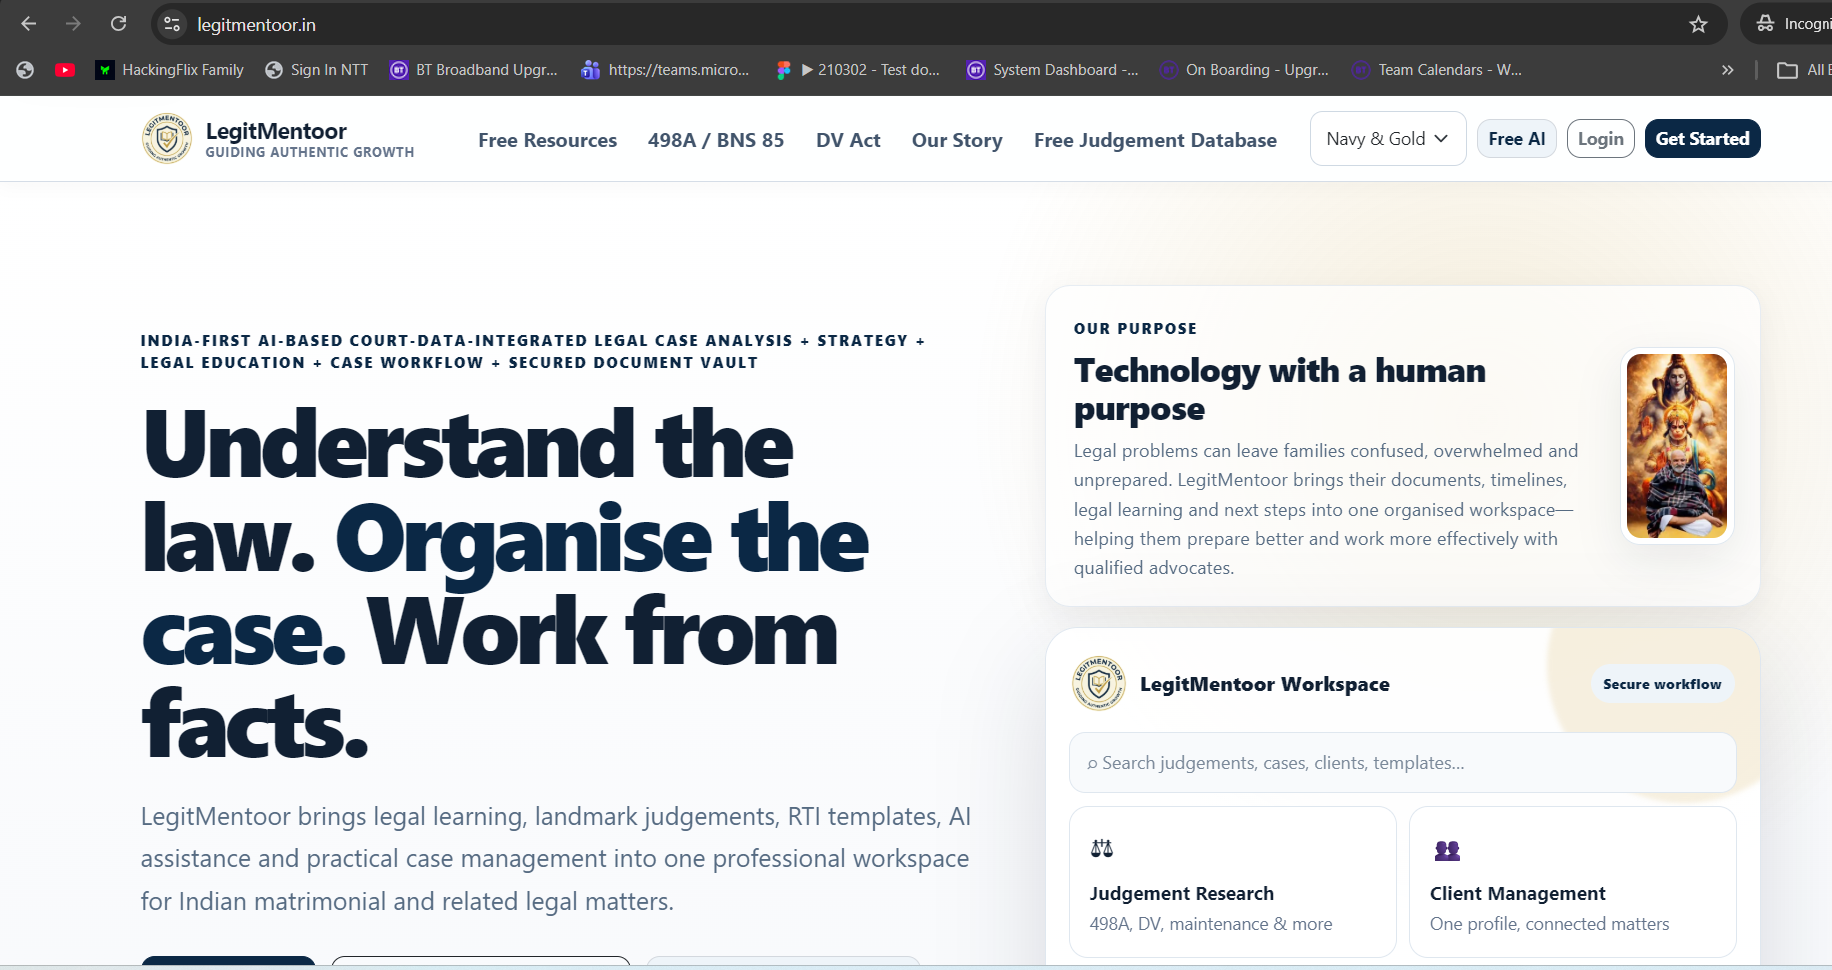Open Free Judgement Database menu item
The image size is (1832, 970).
pyautogui.click(x=1155, y=140)
